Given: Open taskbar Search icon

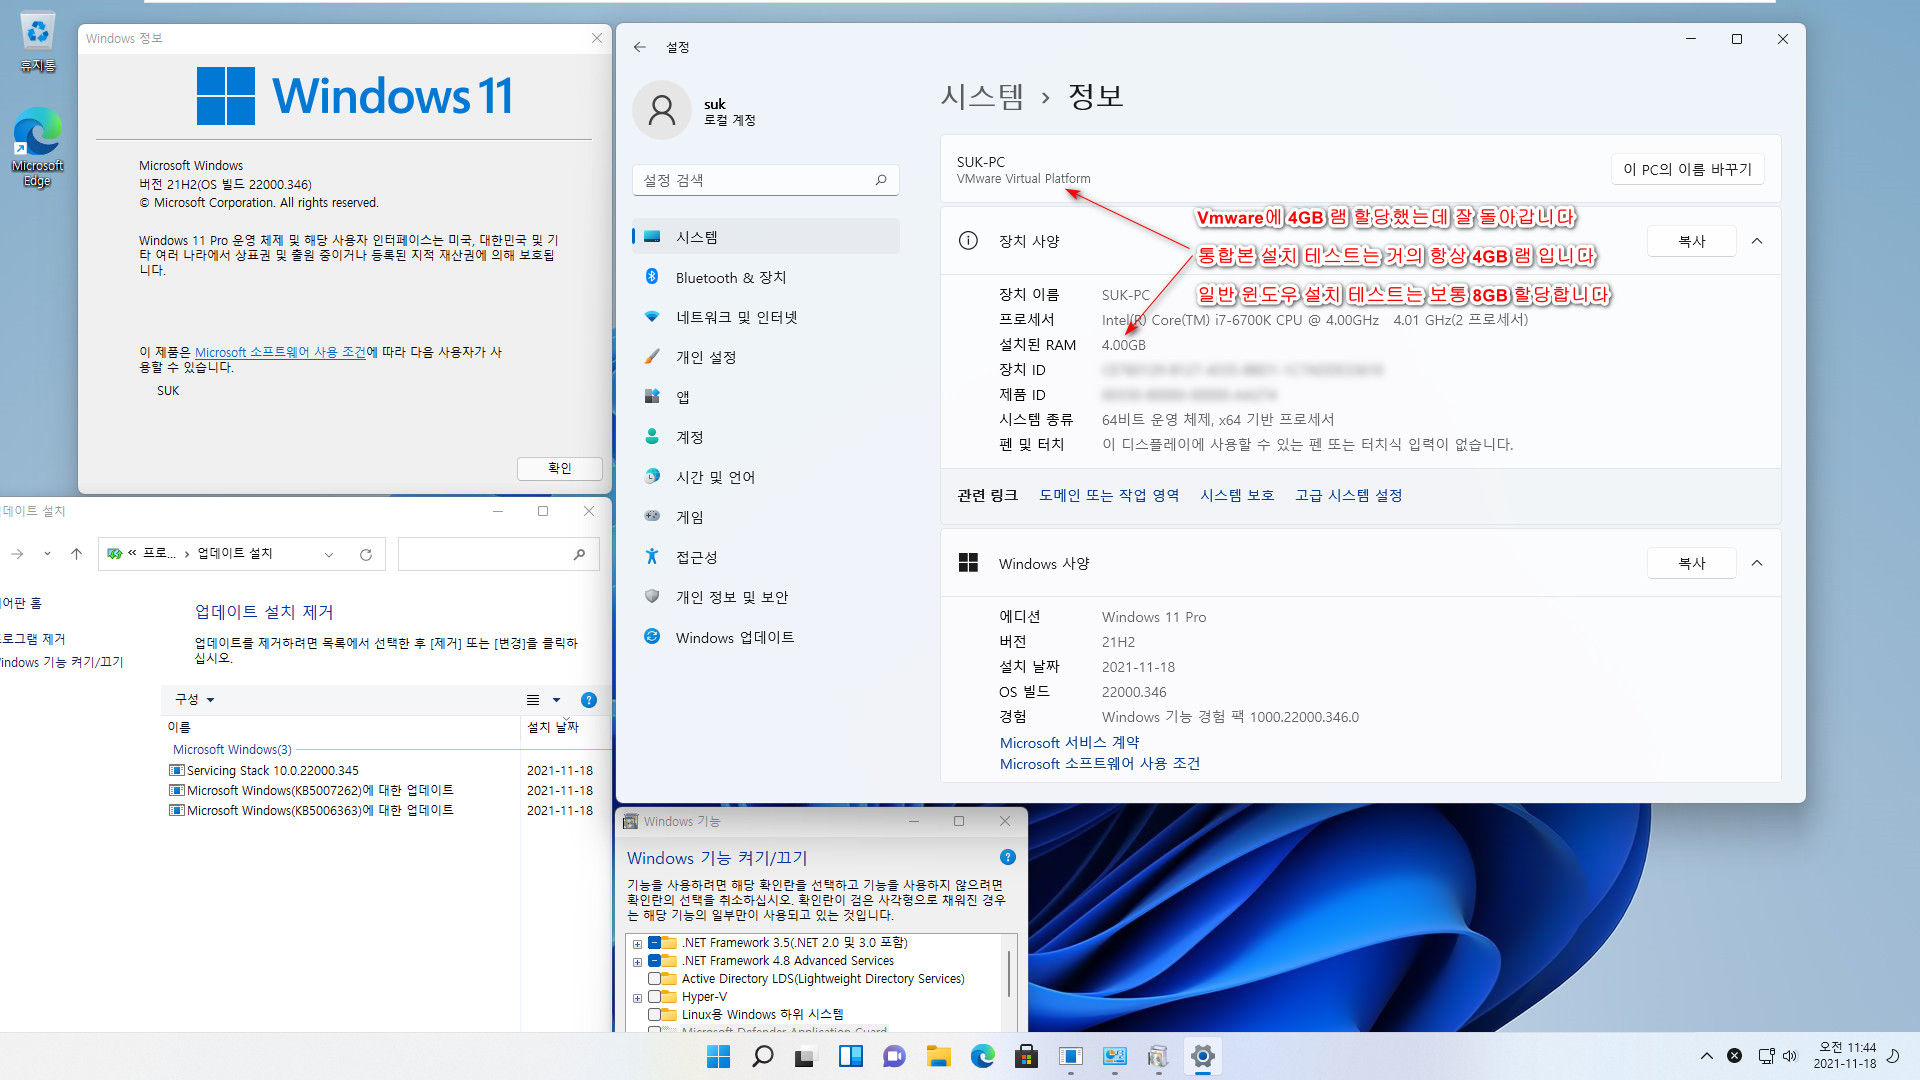Looking at the screenshot, I should coord(762,1056).
